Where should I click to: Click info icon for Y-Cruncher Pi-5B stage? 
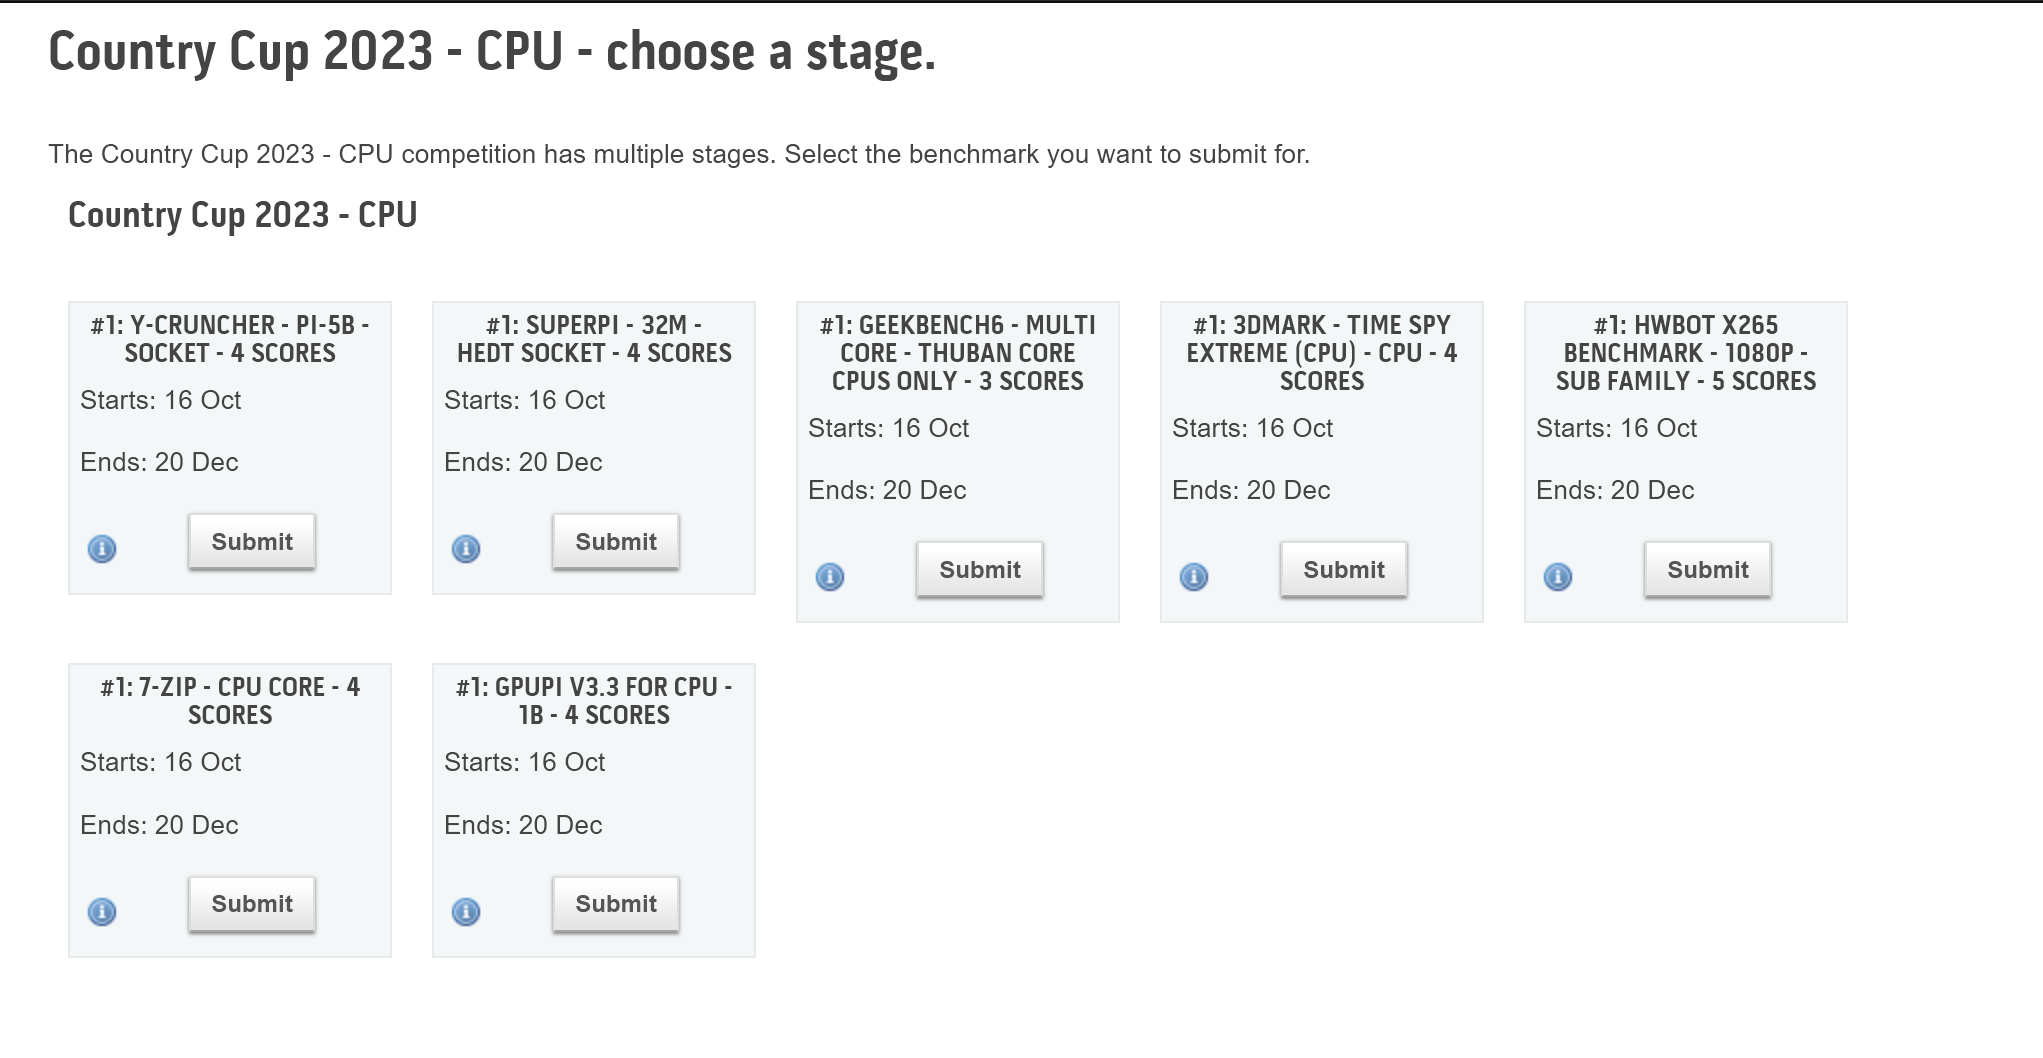102,549
